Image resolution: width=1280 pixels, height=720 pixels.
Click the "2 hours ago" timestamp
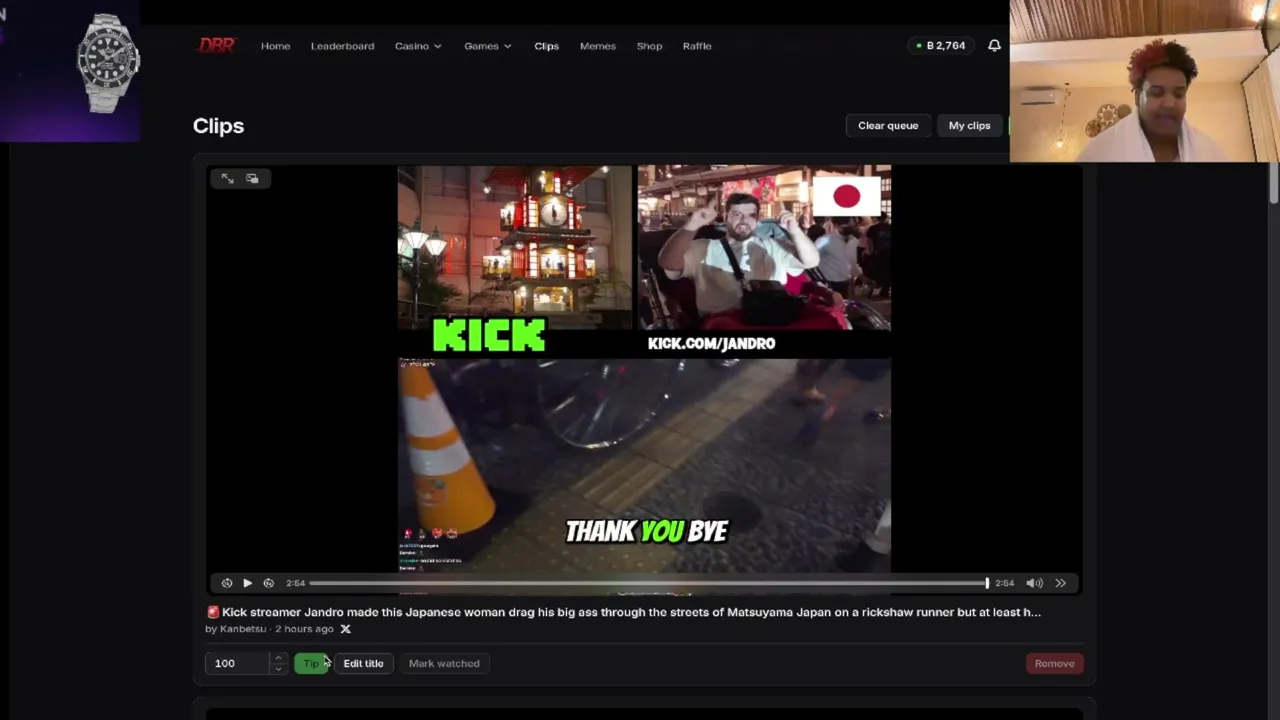[x=304, y=629]
